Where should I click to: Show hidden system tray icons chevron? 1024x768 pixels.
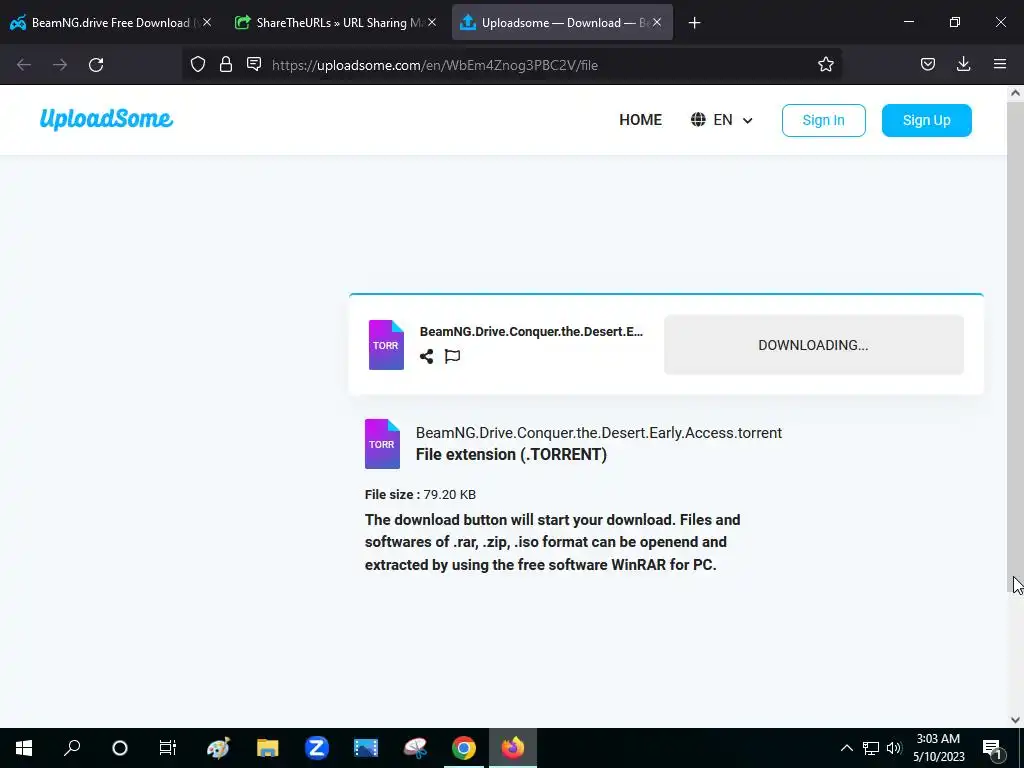click(x=846, y=748)
